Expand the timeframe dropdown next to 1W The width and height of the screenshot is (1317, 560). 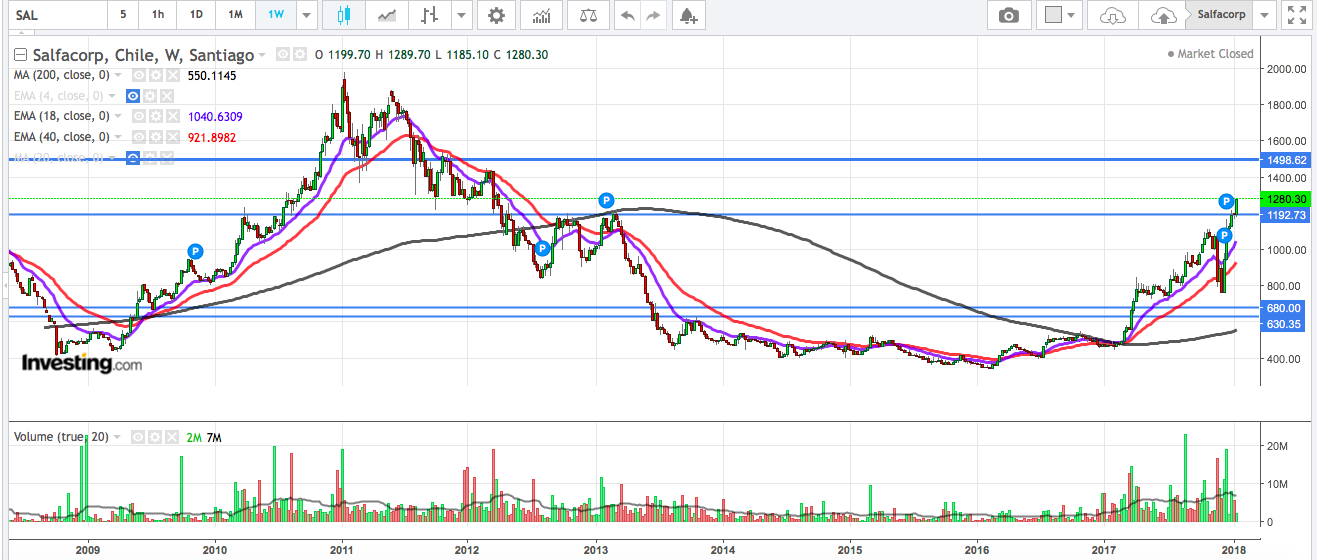pyautogui.click(x=306, y=15)
